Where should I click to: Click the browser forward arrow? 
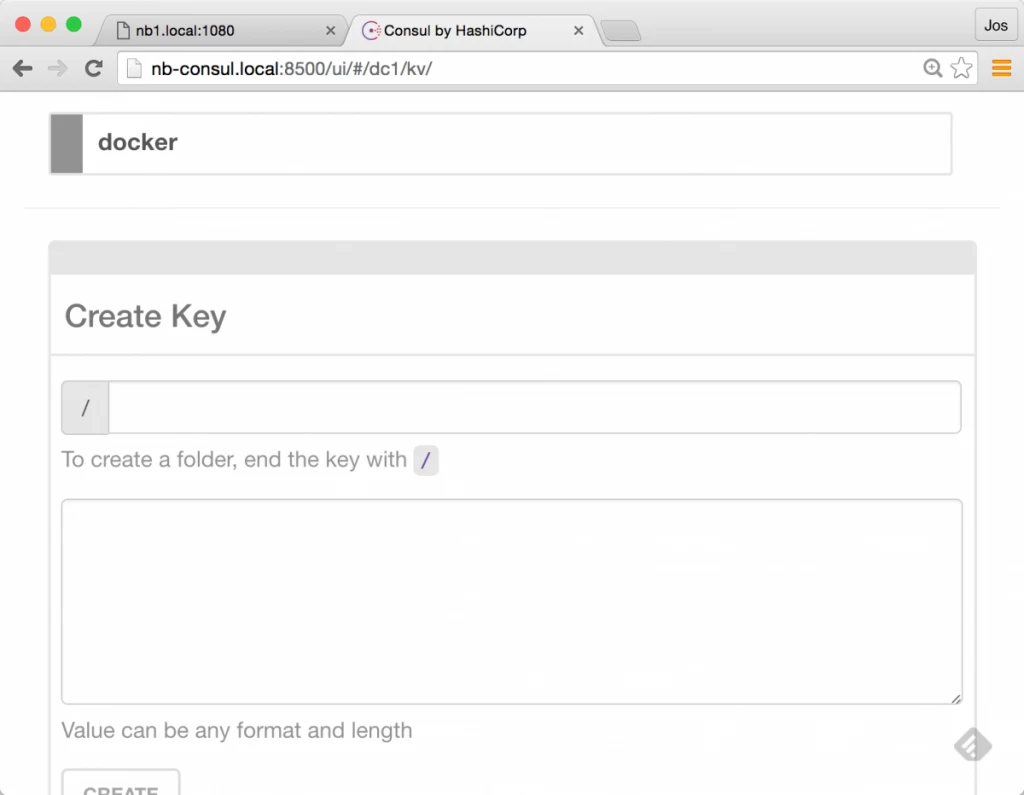click(58, 69)
